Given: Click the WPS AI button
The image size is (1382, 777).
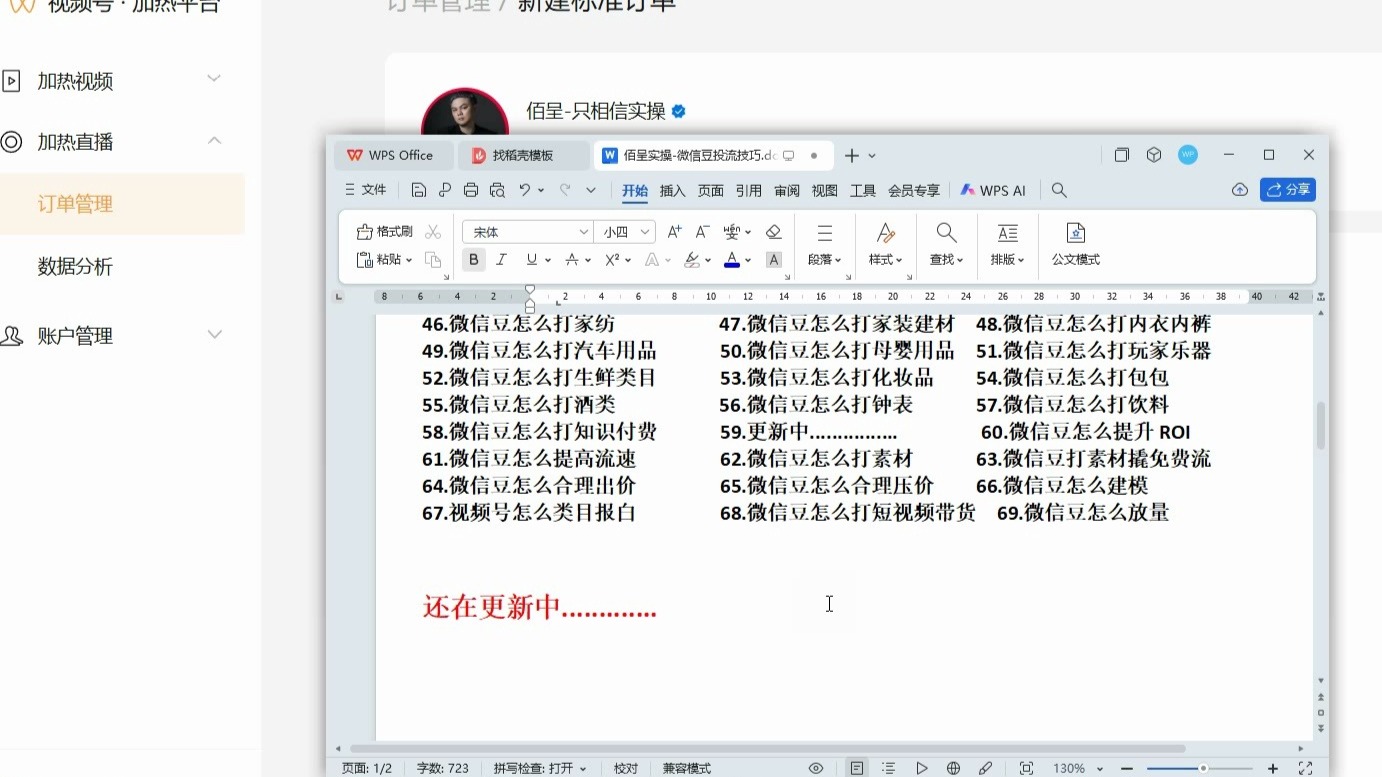Looking at the screenshot, I should pyautogui.click(x=994, y=190).
